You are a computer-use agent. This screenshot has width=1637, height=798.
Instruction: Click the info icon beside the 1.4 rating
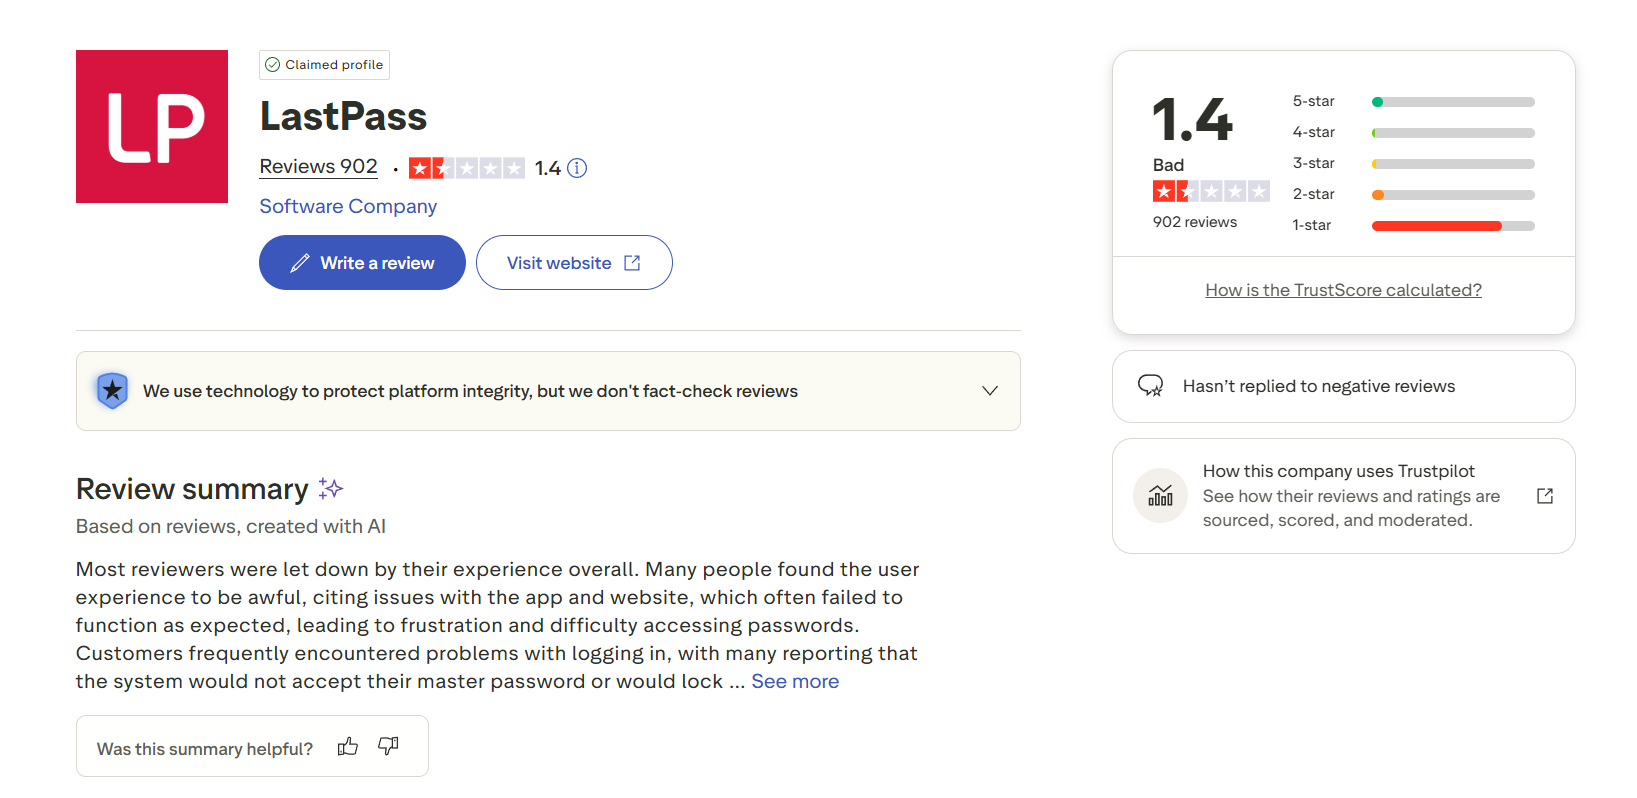point(577,168)
